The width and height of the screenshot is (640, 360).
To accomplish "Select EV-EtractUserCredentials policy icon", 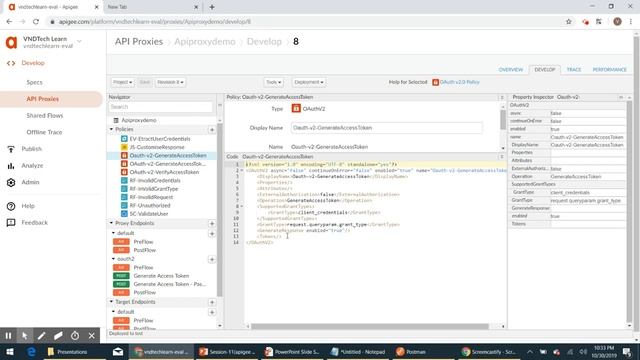I will [124, 139].
